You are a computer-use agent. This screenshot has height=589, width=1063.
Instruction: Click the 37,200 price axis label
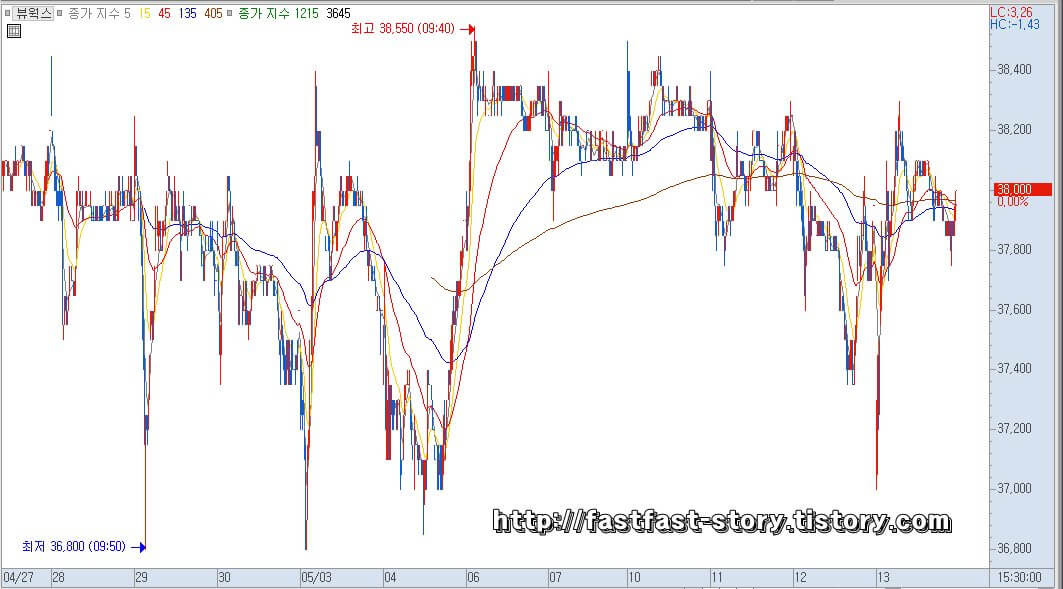click(x=1014, y=428)
